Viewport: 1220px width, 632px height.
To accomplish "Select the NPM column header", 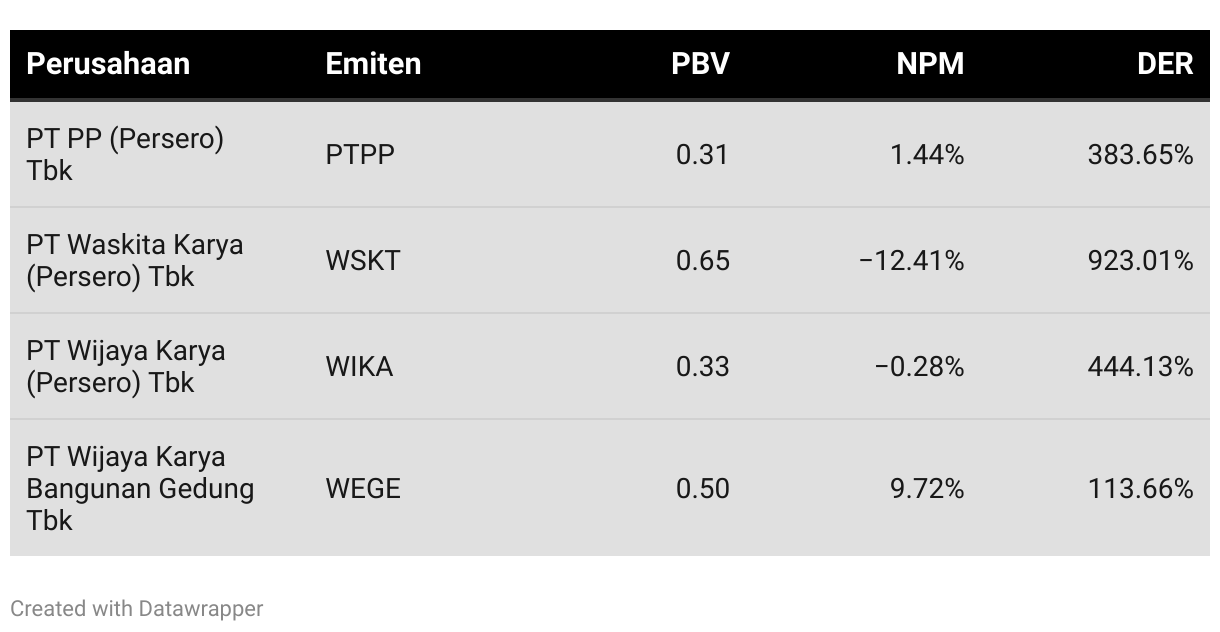I will pyautogui.click(x=930, y=64).
